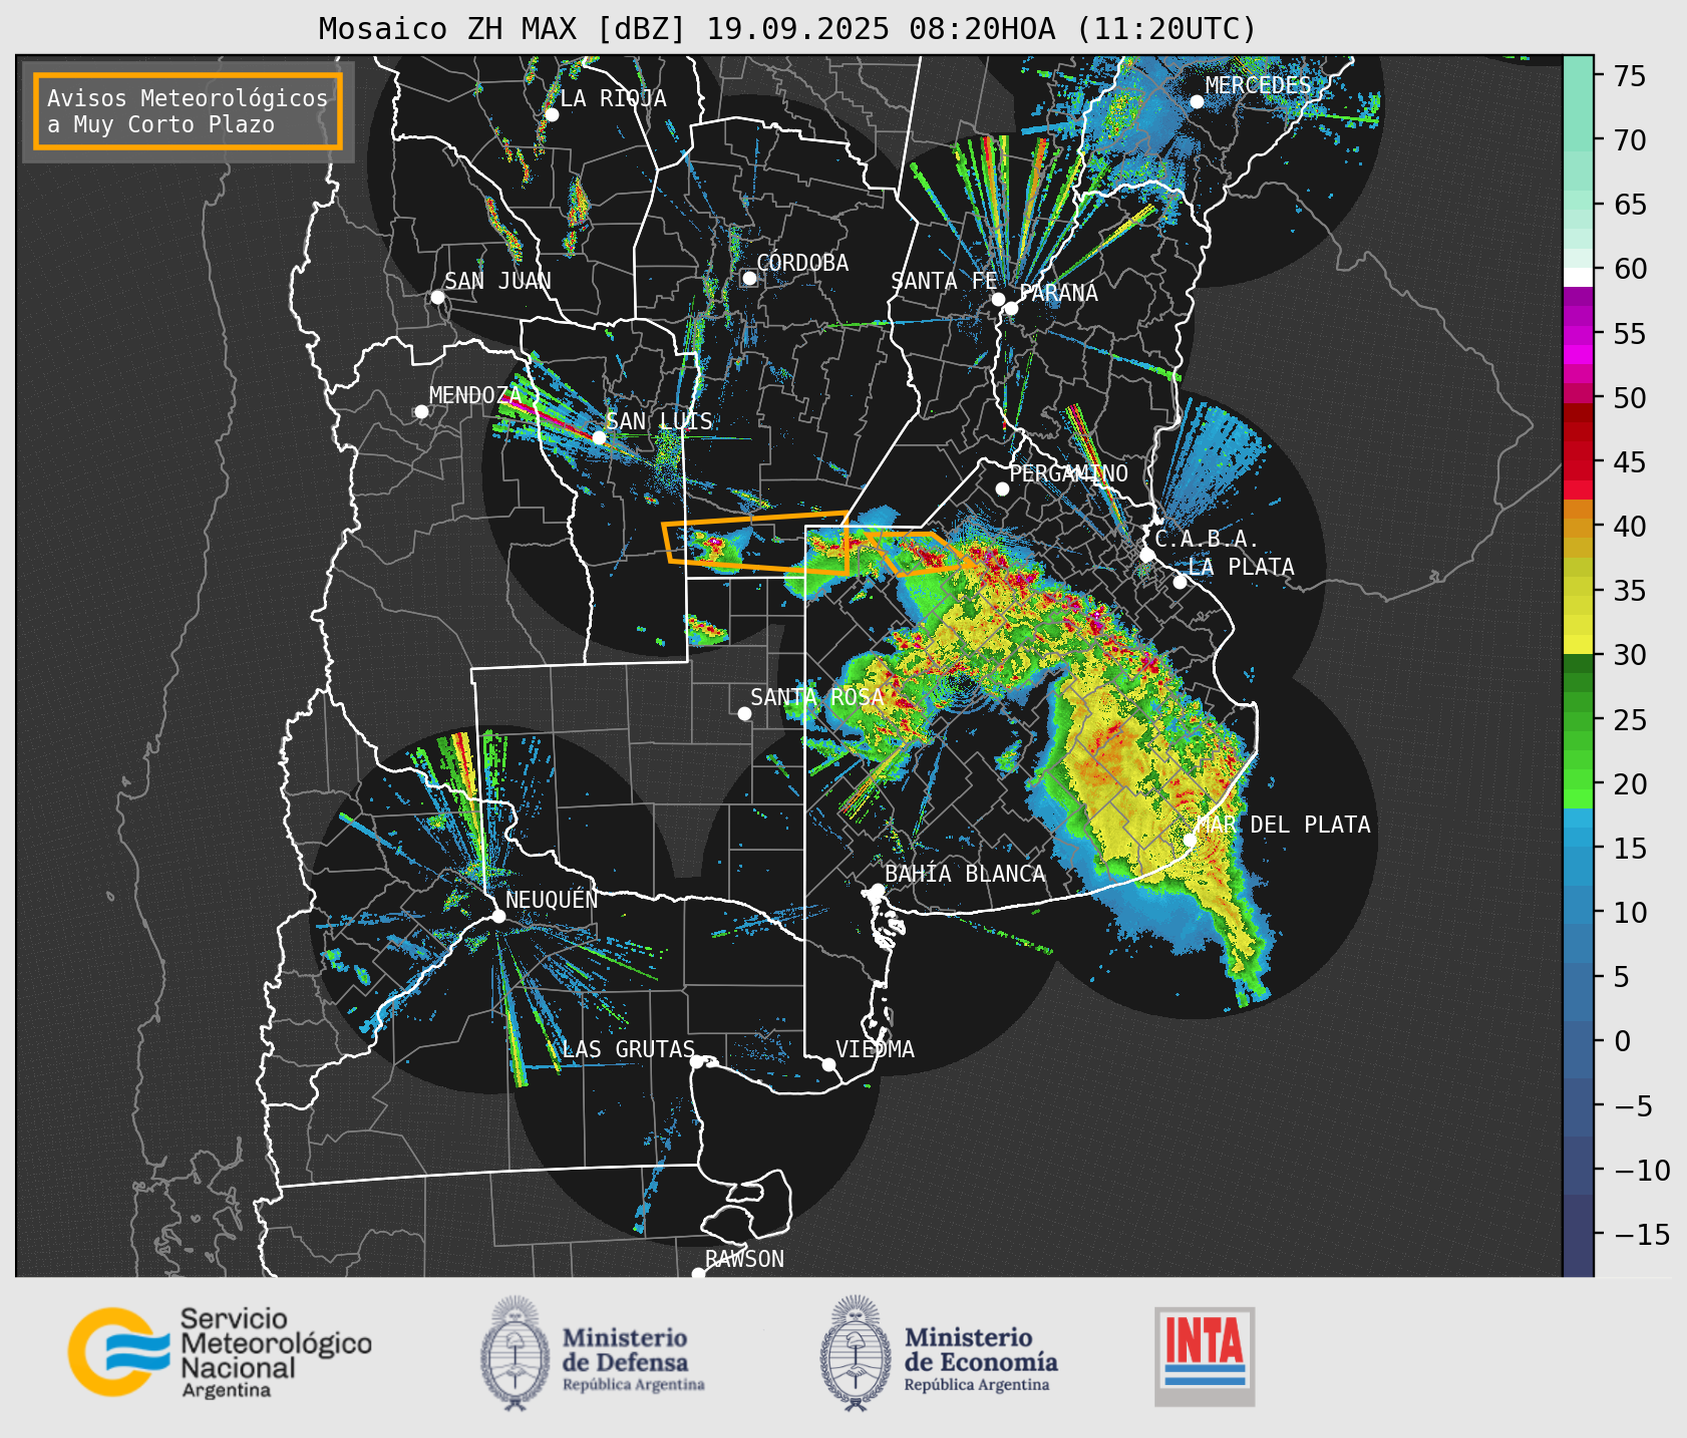Click the 45 tick label on the colorbar
Viewport: 1687px width, 1438px height.
tap(1630, 462)
